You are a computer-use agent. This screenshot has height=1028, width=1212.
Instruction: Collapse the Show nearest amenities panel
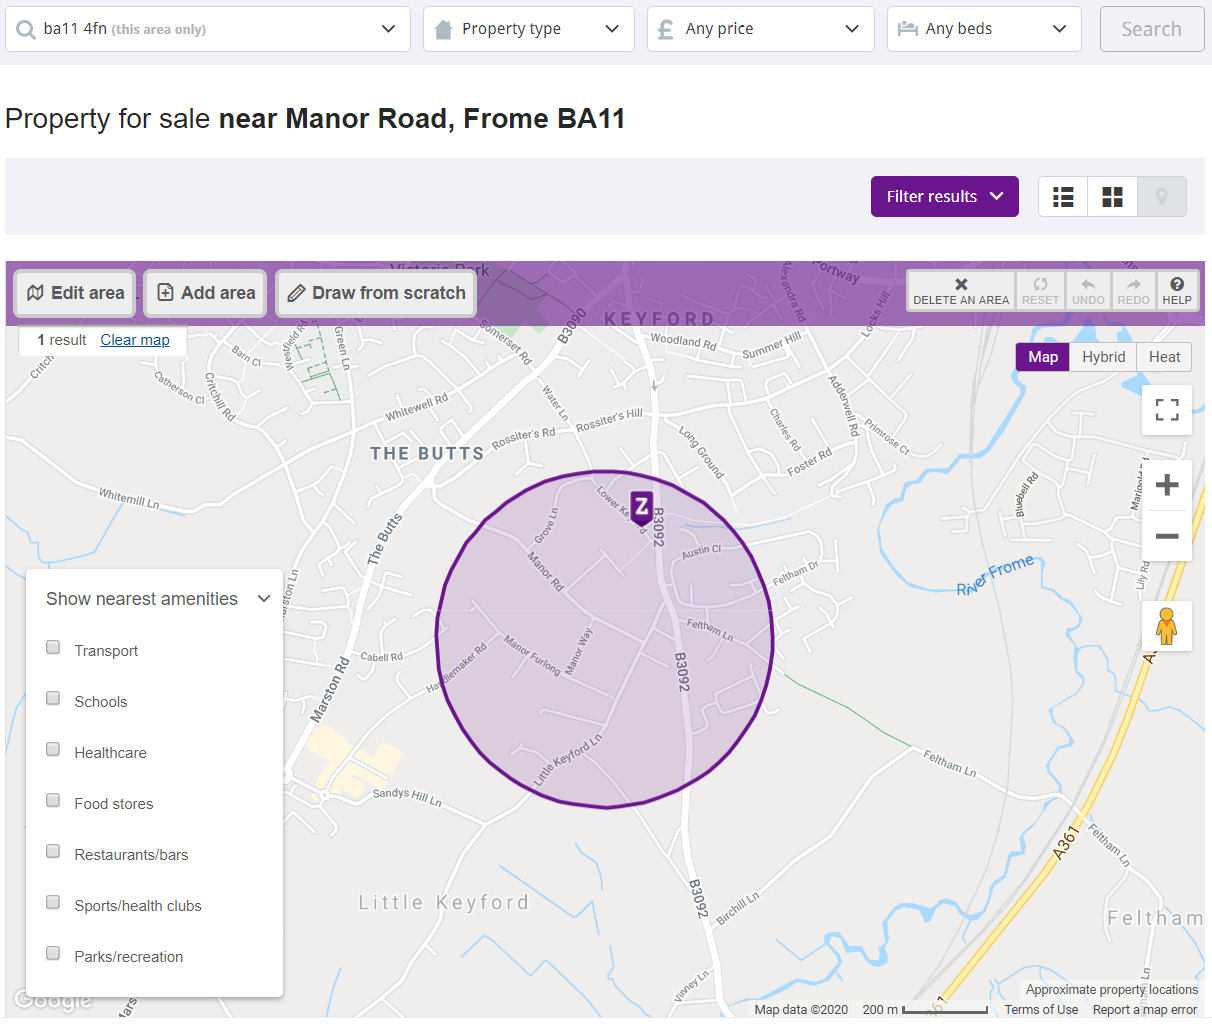263,598
